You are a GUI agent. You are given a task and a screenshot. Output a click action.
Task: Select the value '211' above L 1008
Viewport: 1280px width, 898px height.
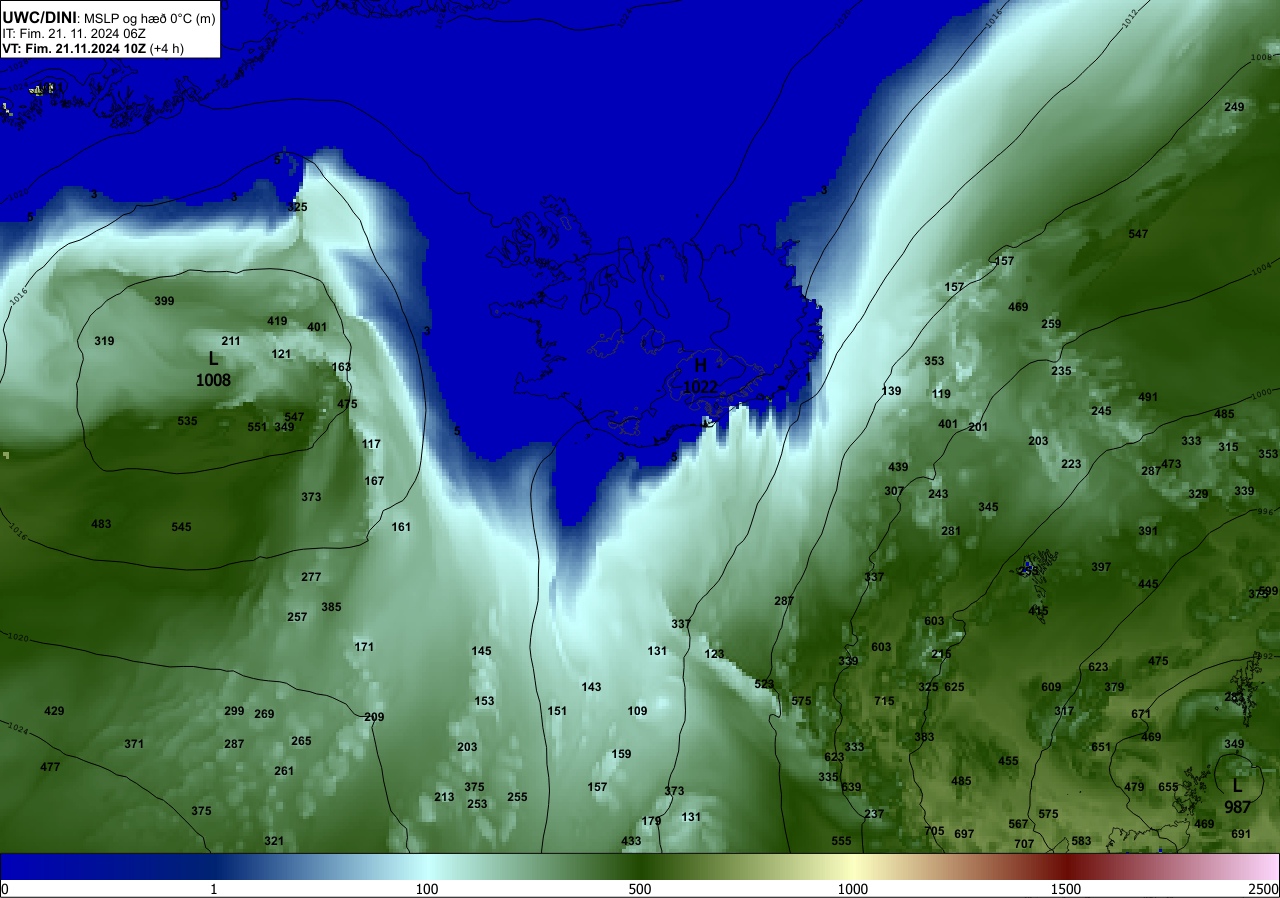[x=231, y=341]
